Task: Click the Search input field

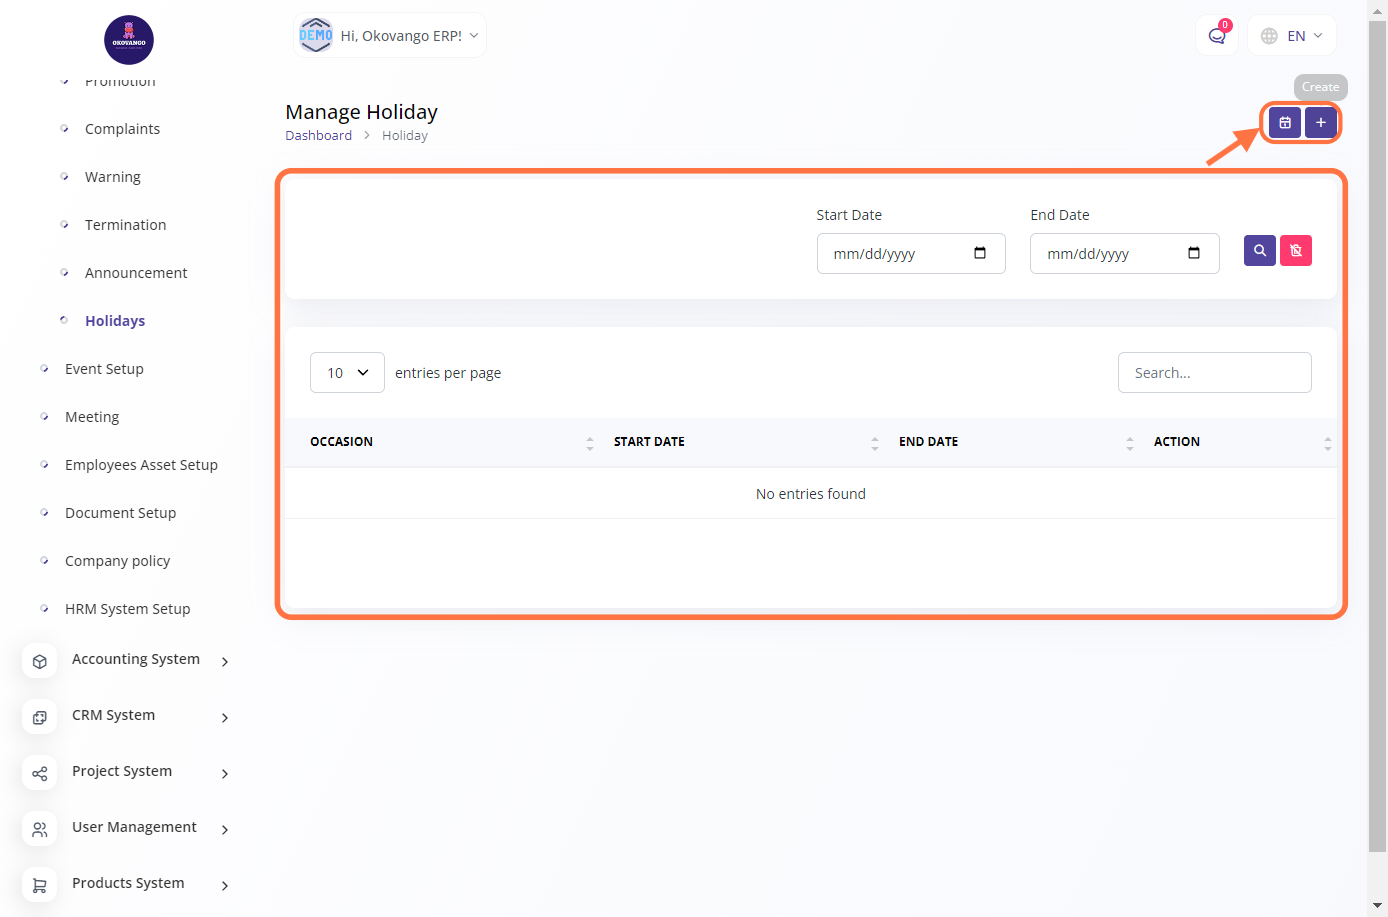Action: coord(1214,373)
